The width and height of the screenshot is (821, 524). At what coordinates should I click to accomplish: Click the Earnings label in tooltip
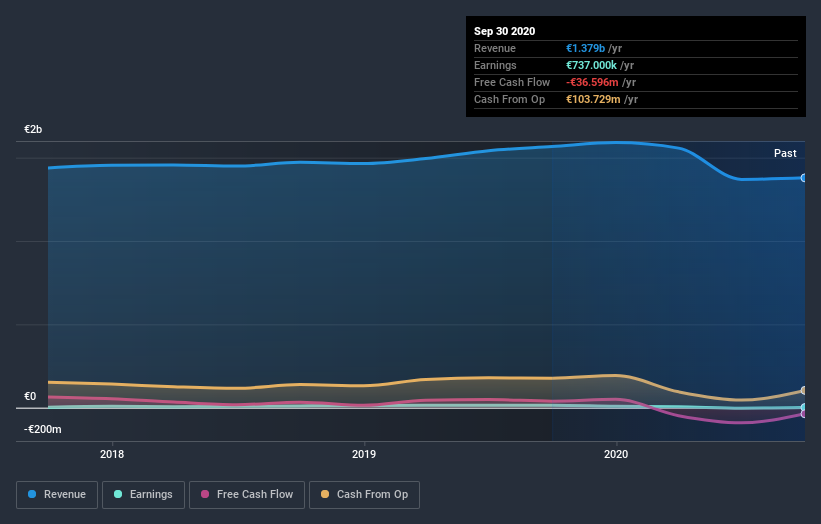pyautogui.click(x=495, y=65)
